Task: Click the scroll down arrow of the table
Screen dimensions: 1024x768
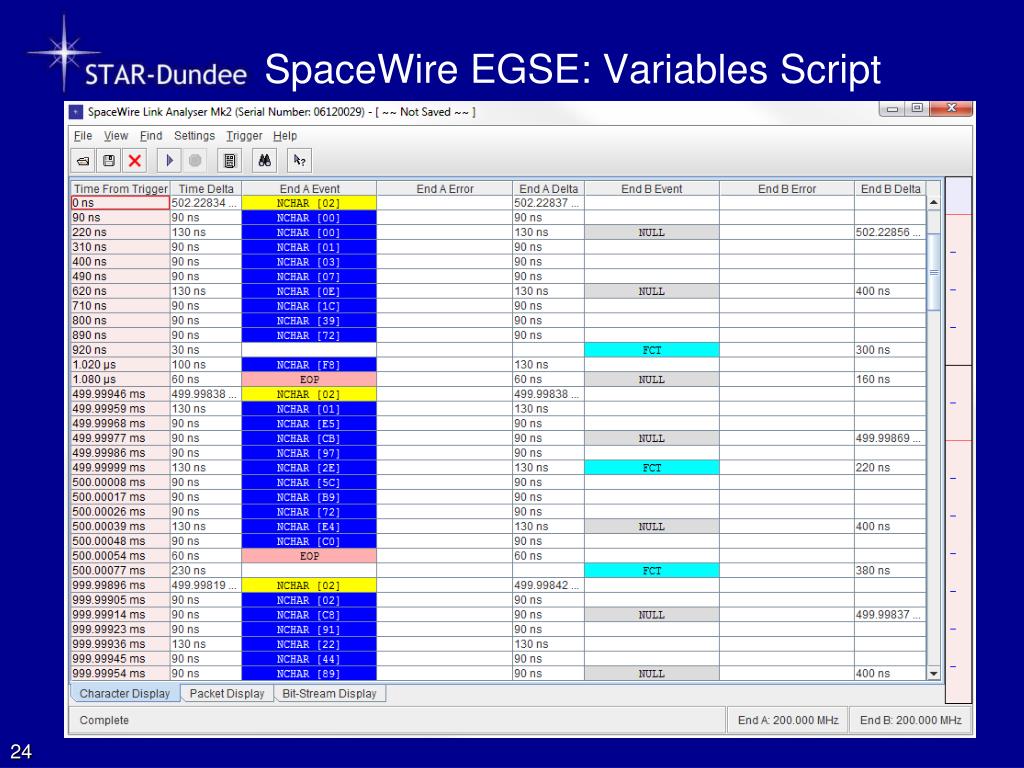Action: point(934,673)
